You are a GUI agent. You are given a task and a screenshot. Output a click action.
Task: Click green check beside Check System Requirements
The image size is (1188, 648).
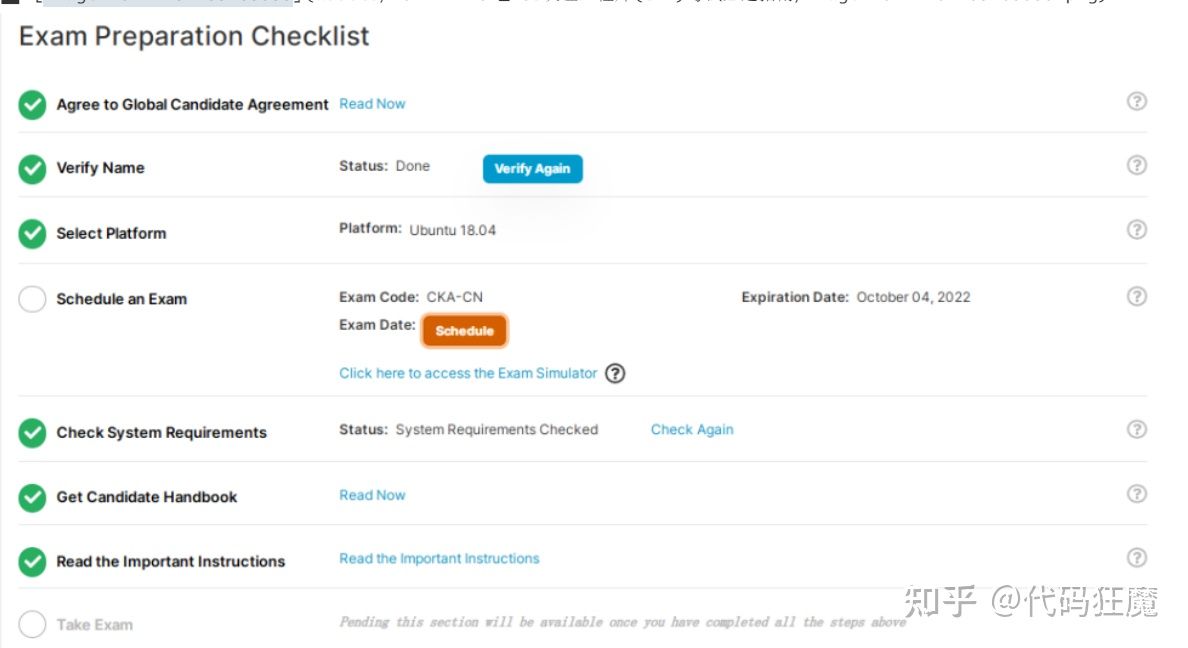pos(33,433)
